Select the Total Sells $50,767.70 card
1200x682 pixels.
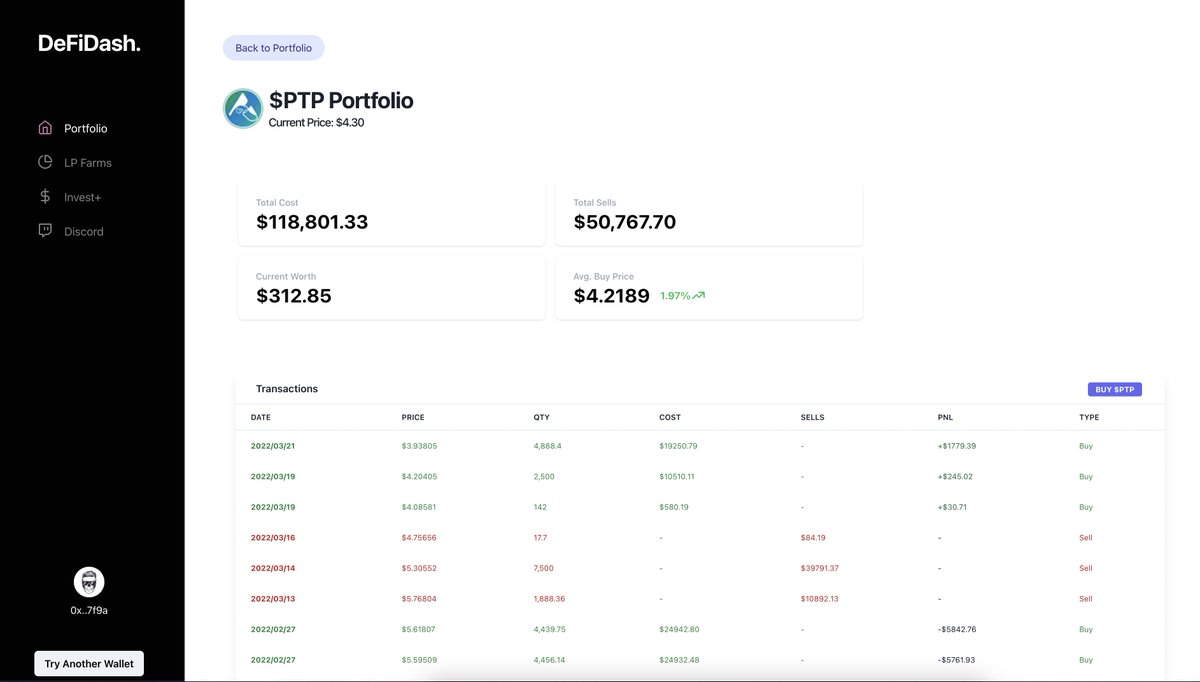709,214
